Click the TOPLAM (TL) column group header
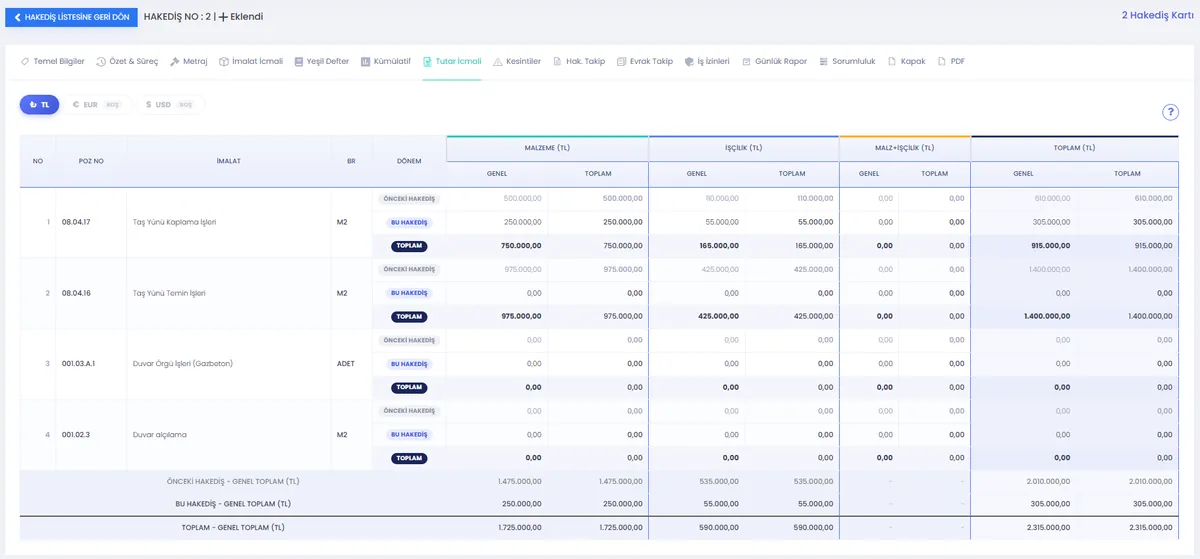Screen dimensions: 1200x559 click(x=1074, y=148)
